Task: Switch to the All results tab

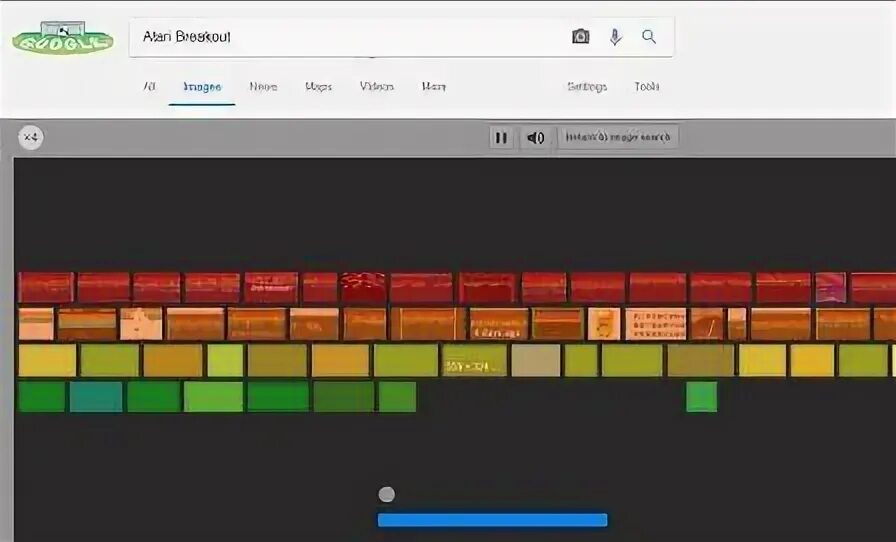Action: click(x=149, y=86)
